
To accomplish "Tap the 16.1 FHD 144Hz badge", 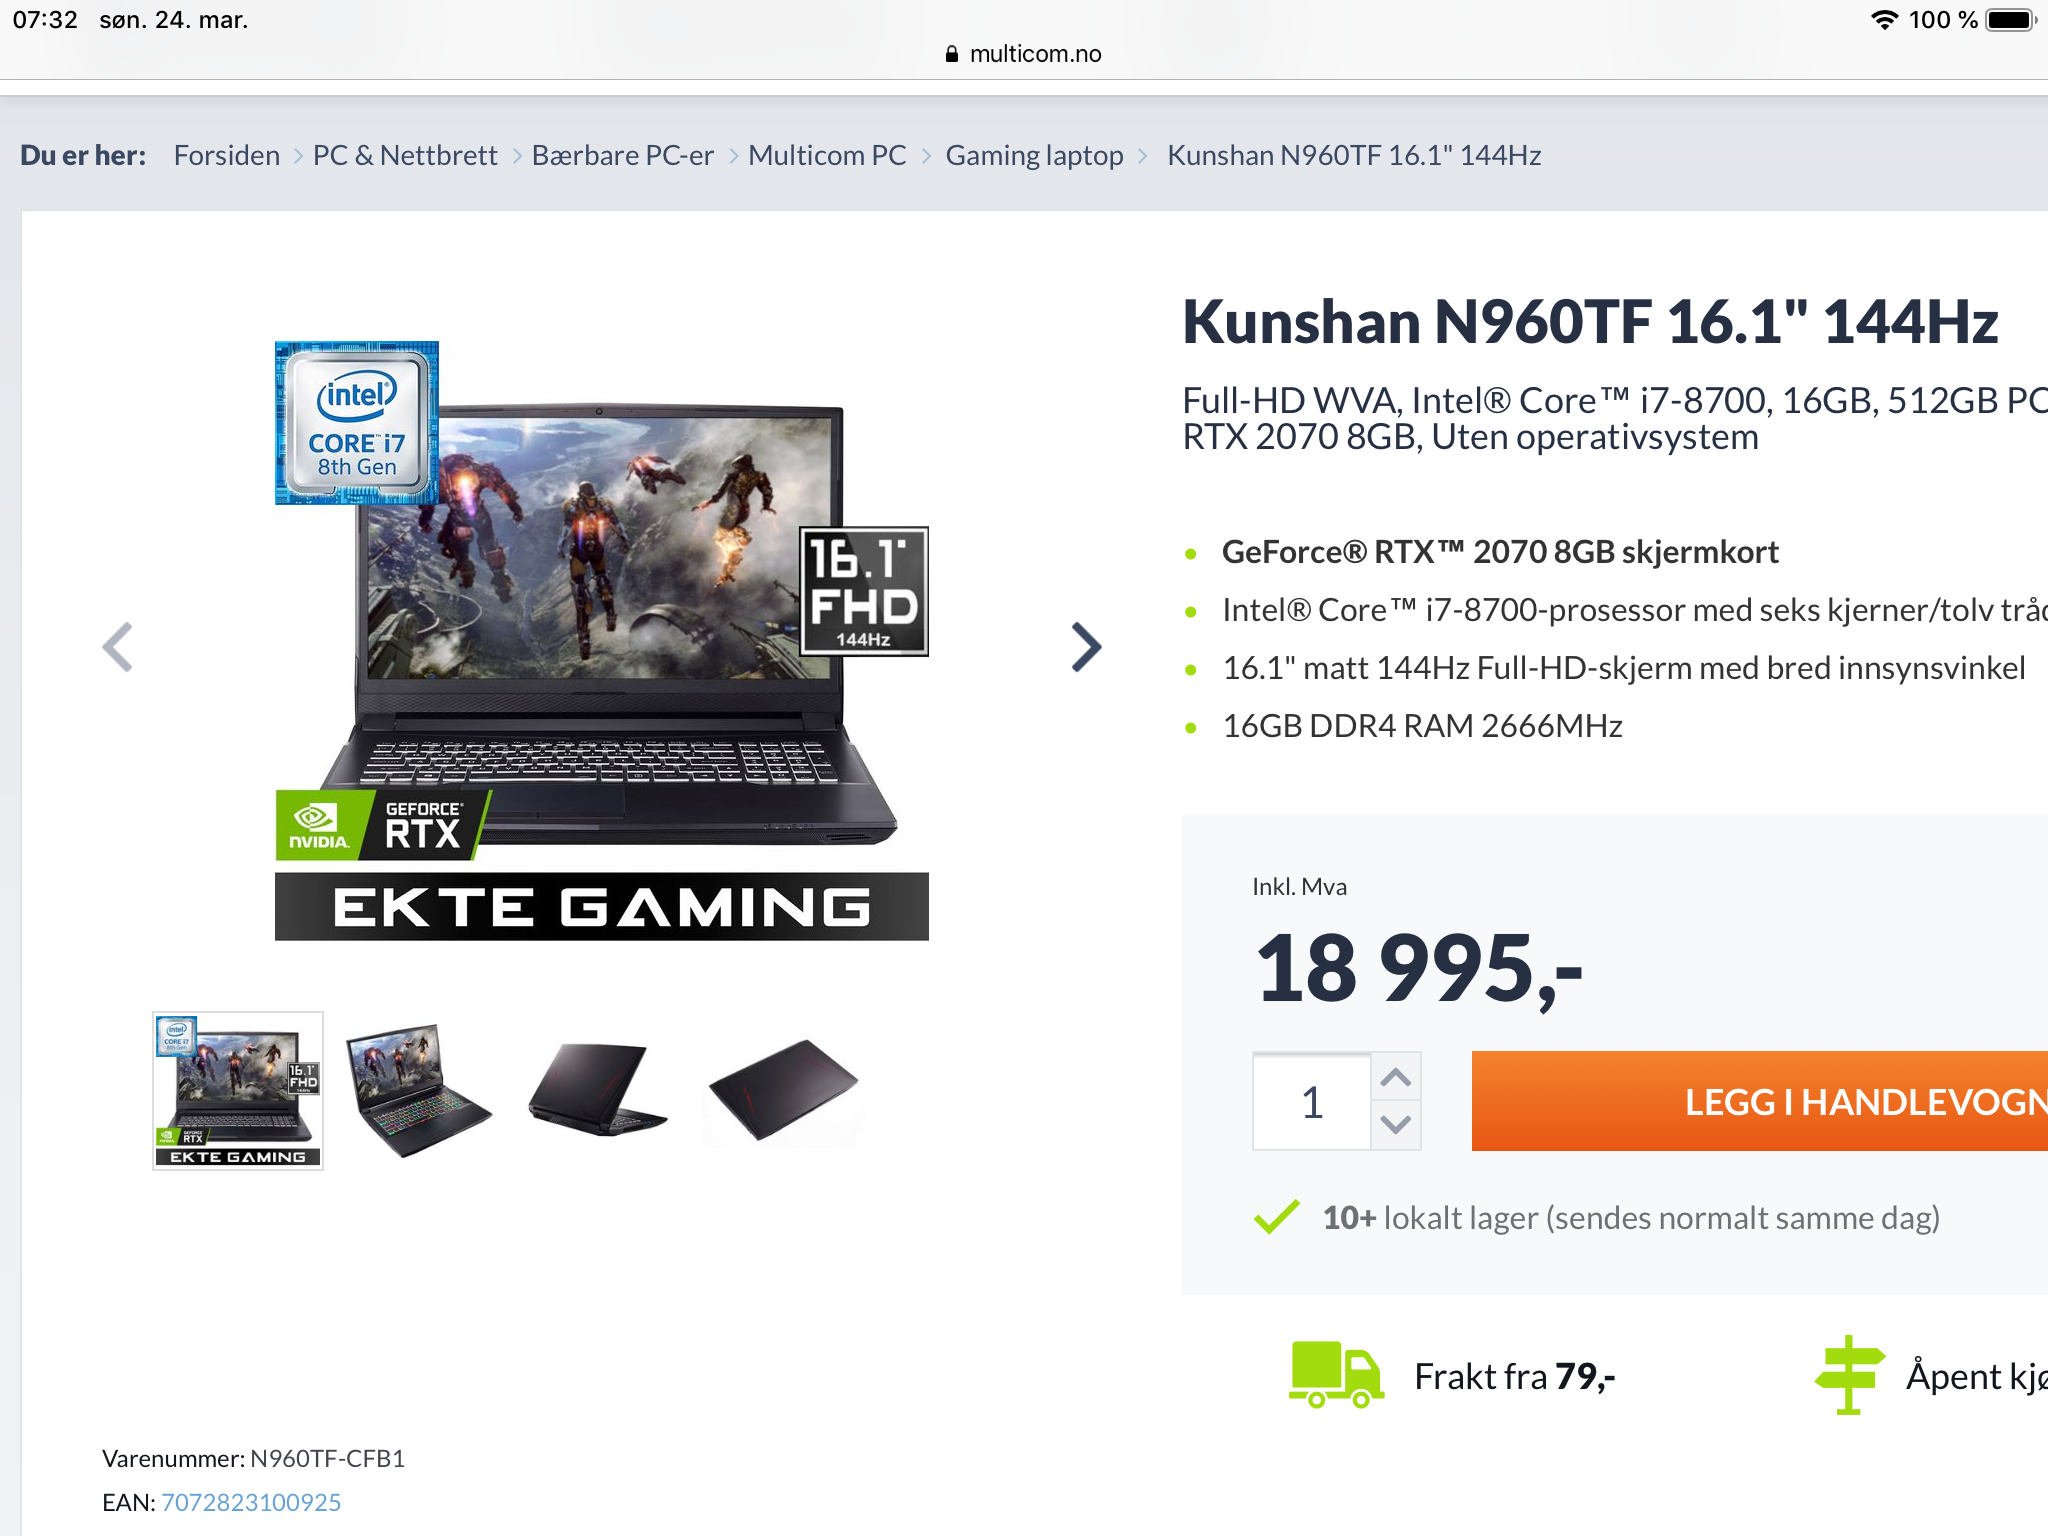I will click(864, 591).
